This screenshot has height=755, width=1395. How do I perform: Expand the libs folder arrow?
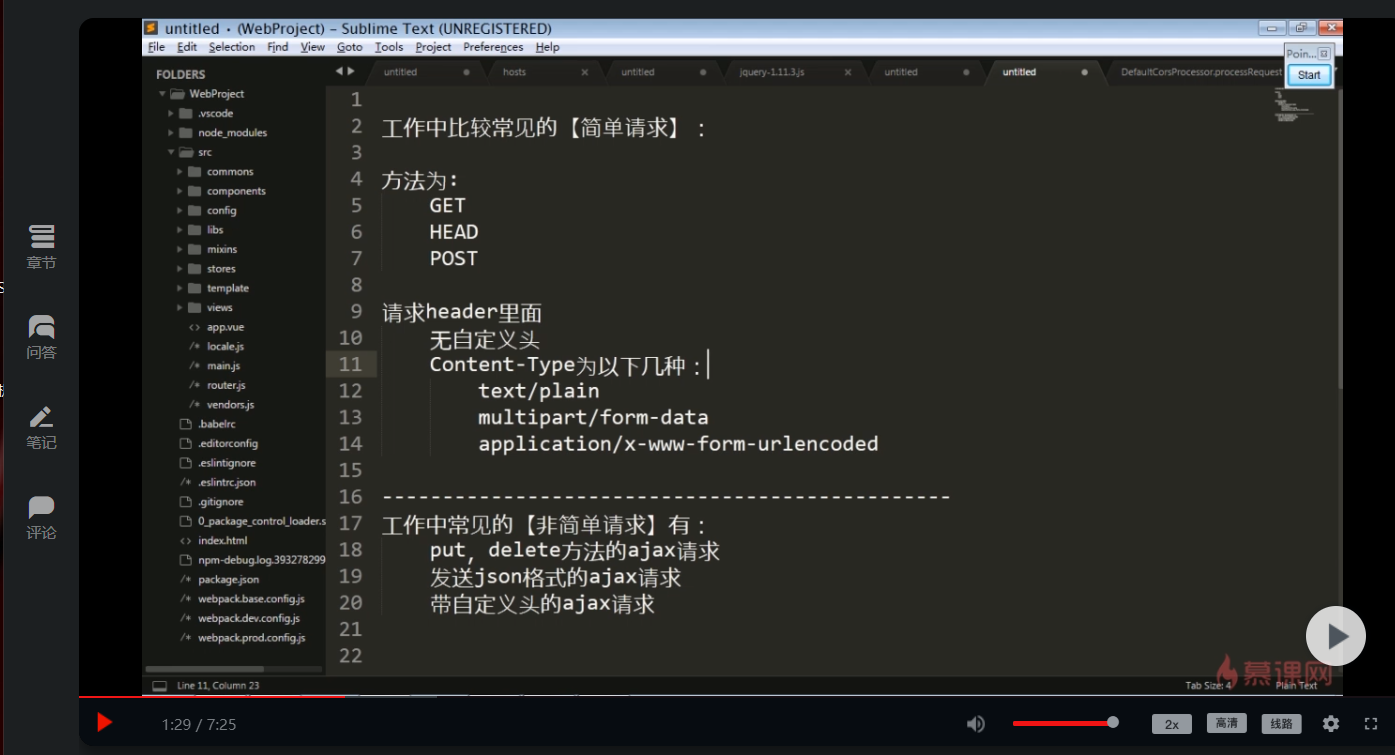point(180,230)
